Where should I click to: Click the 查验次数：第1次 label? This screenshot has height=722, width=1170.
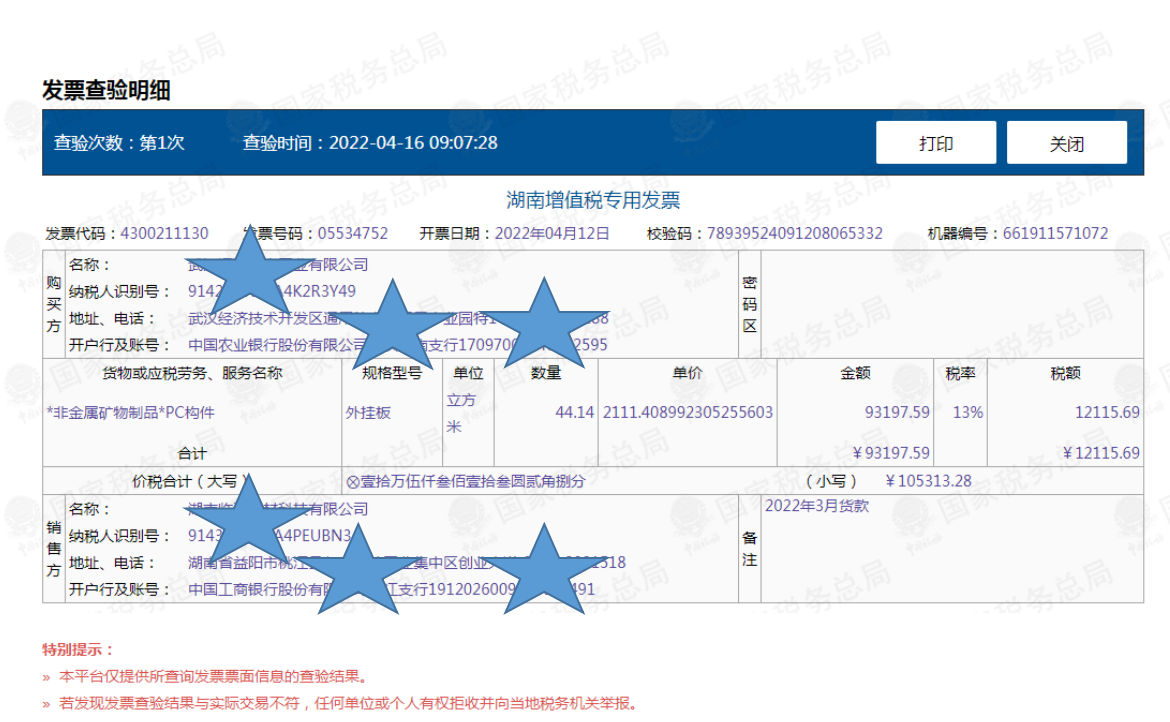pos(119,143)
